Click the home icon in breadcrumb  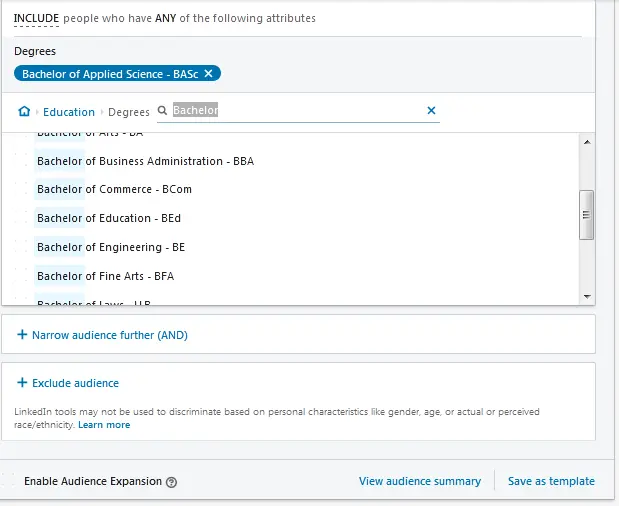(x=24, y=111)
